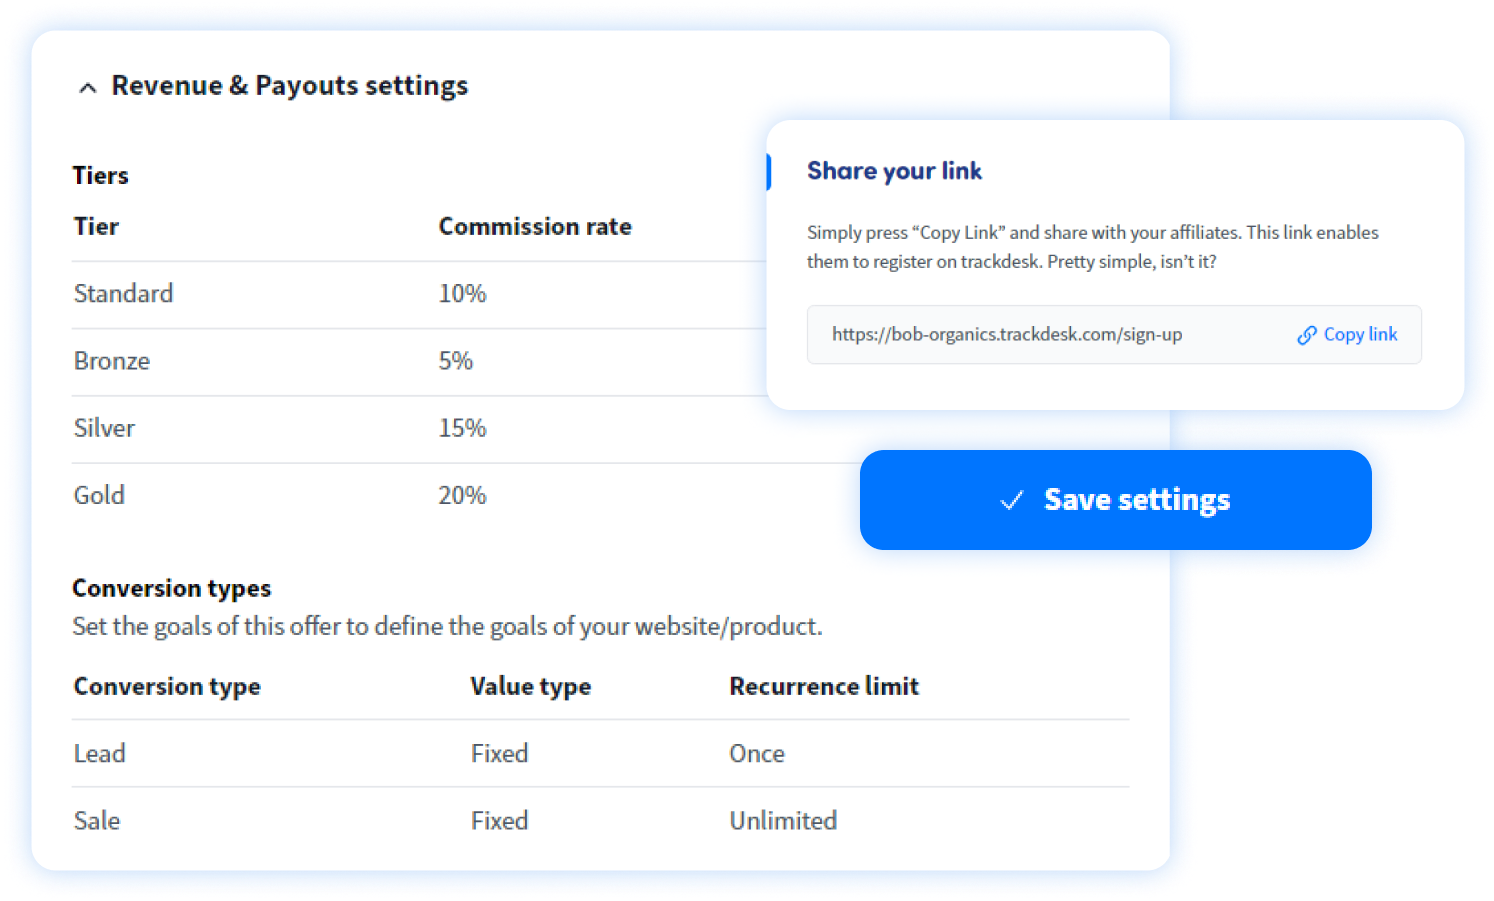Click the Gold 20% commission value

click(462, 495)
